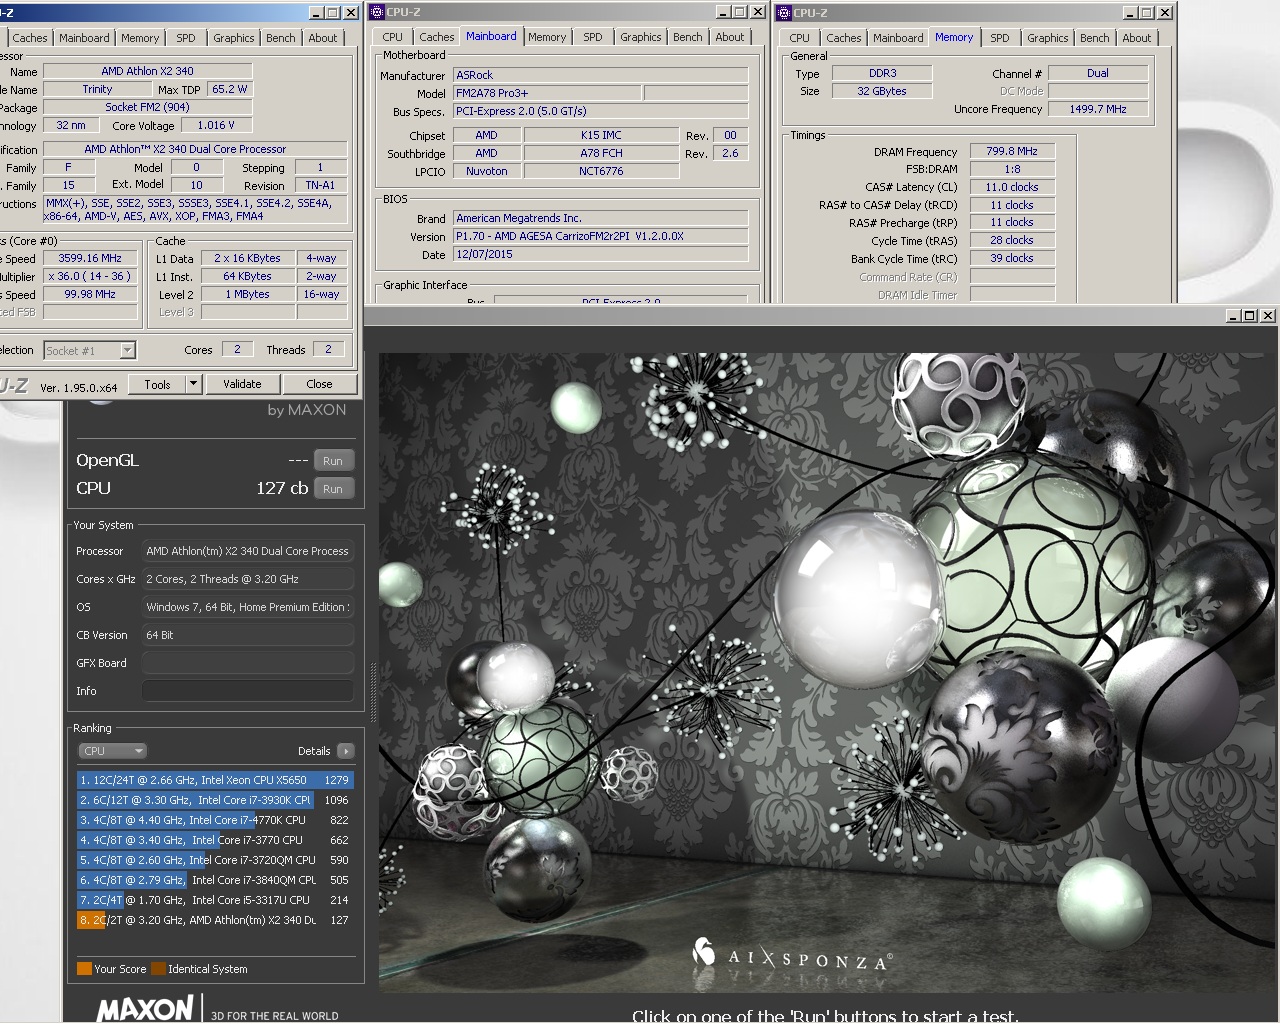Image resolution: width=1280 pixels, height=1024 pixels.
Task: Open About tab in right CPU-Z window
Action: [1137, 38]
